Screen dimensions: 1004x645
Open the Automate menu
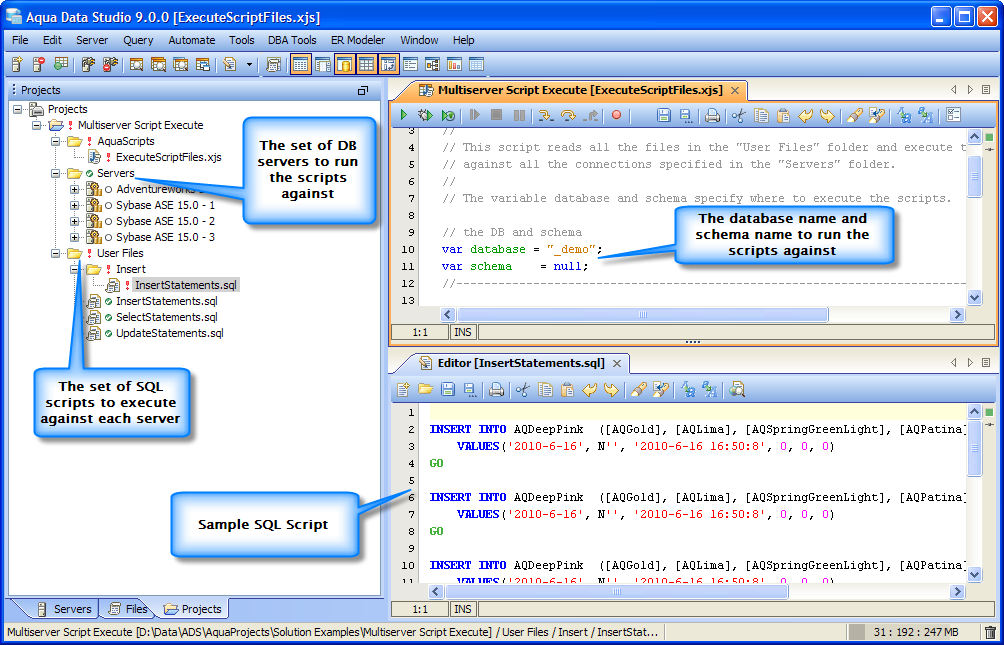[191, 40]
